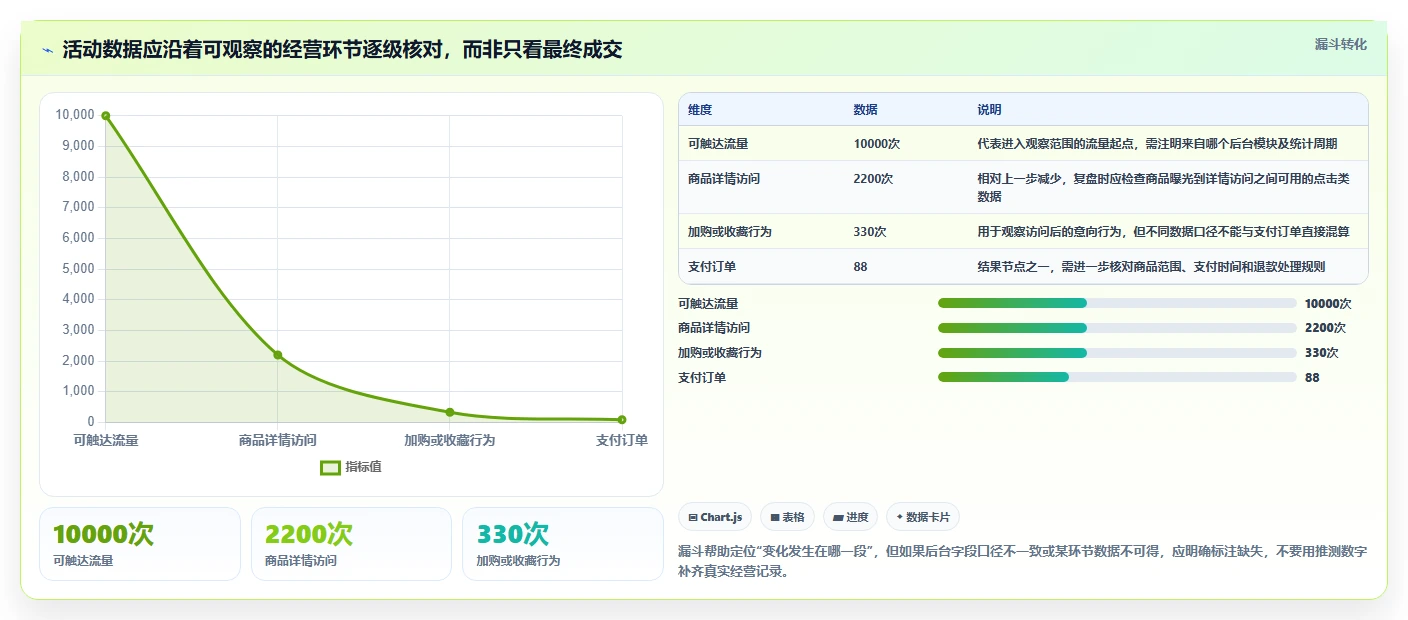Select the 进度 chip
The image size is (1408, 620).
coord(850,517)
